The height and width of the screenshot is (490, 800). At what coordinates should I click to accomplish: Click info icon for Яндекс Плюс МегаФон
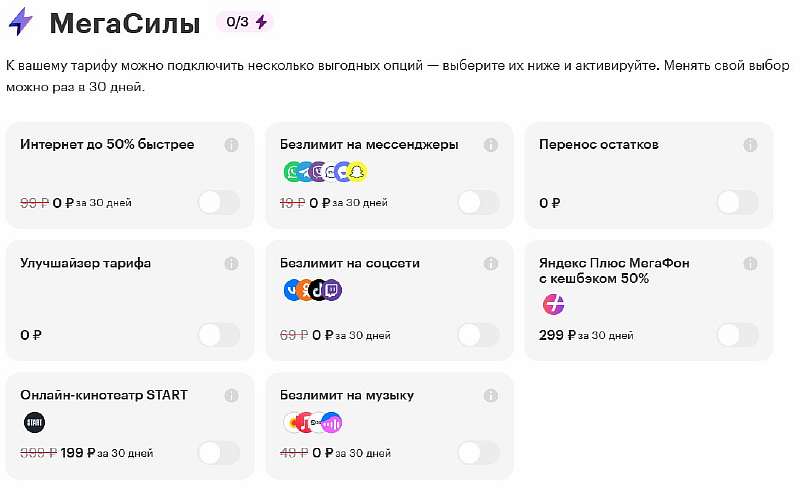750,264
